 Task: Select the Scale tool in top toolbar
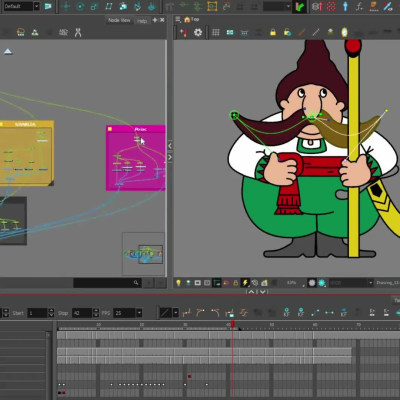point(94,6)
